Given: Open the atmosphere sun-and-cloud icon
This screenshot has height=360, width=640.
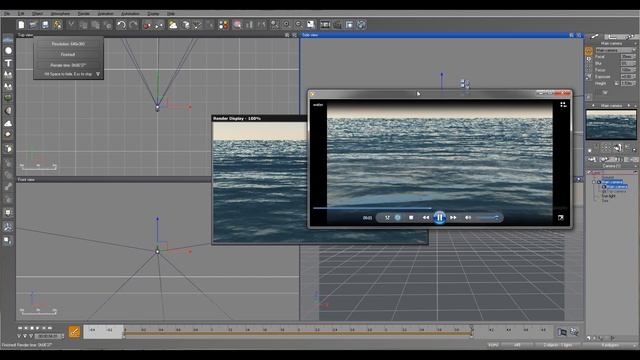Looking at the screenshot, I should coord(173,25).
